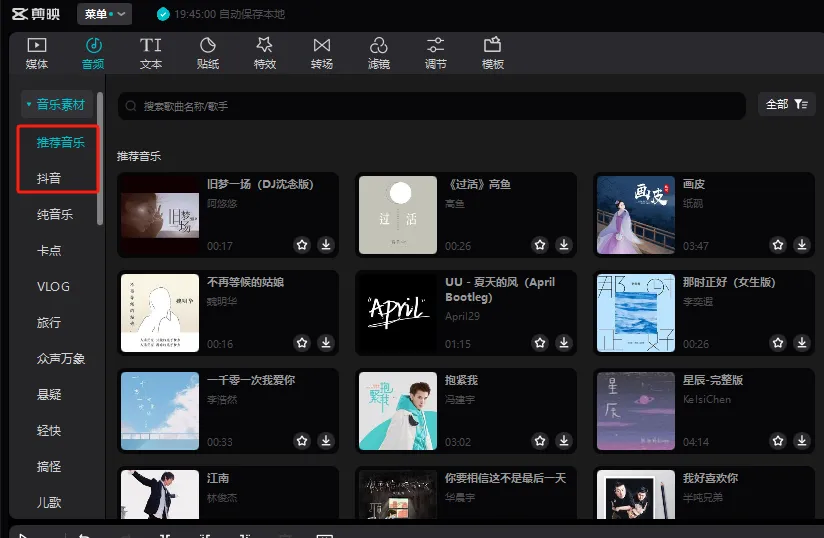Favorite the song 旧梦一场 with star icon
The height and width of the screenshot is (538, 824).
(302, 244)
